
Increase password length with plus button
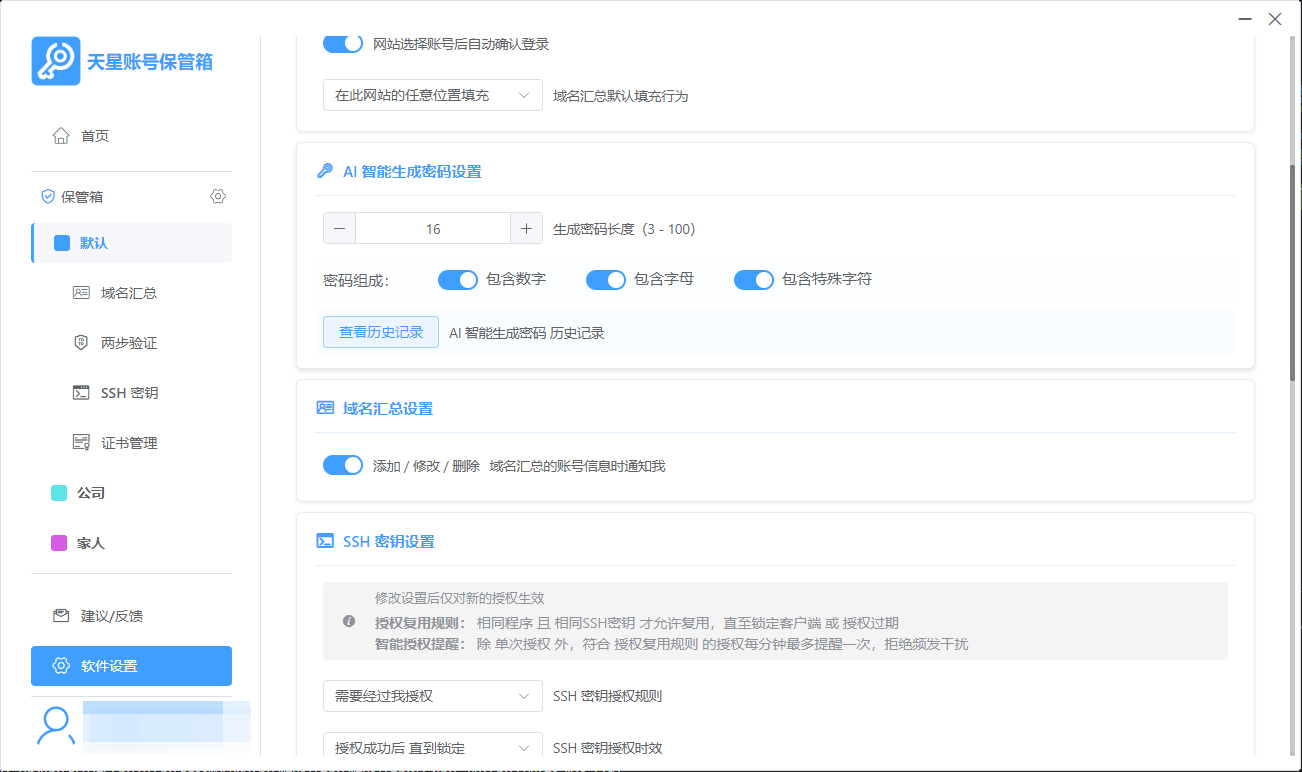point(526,229)
